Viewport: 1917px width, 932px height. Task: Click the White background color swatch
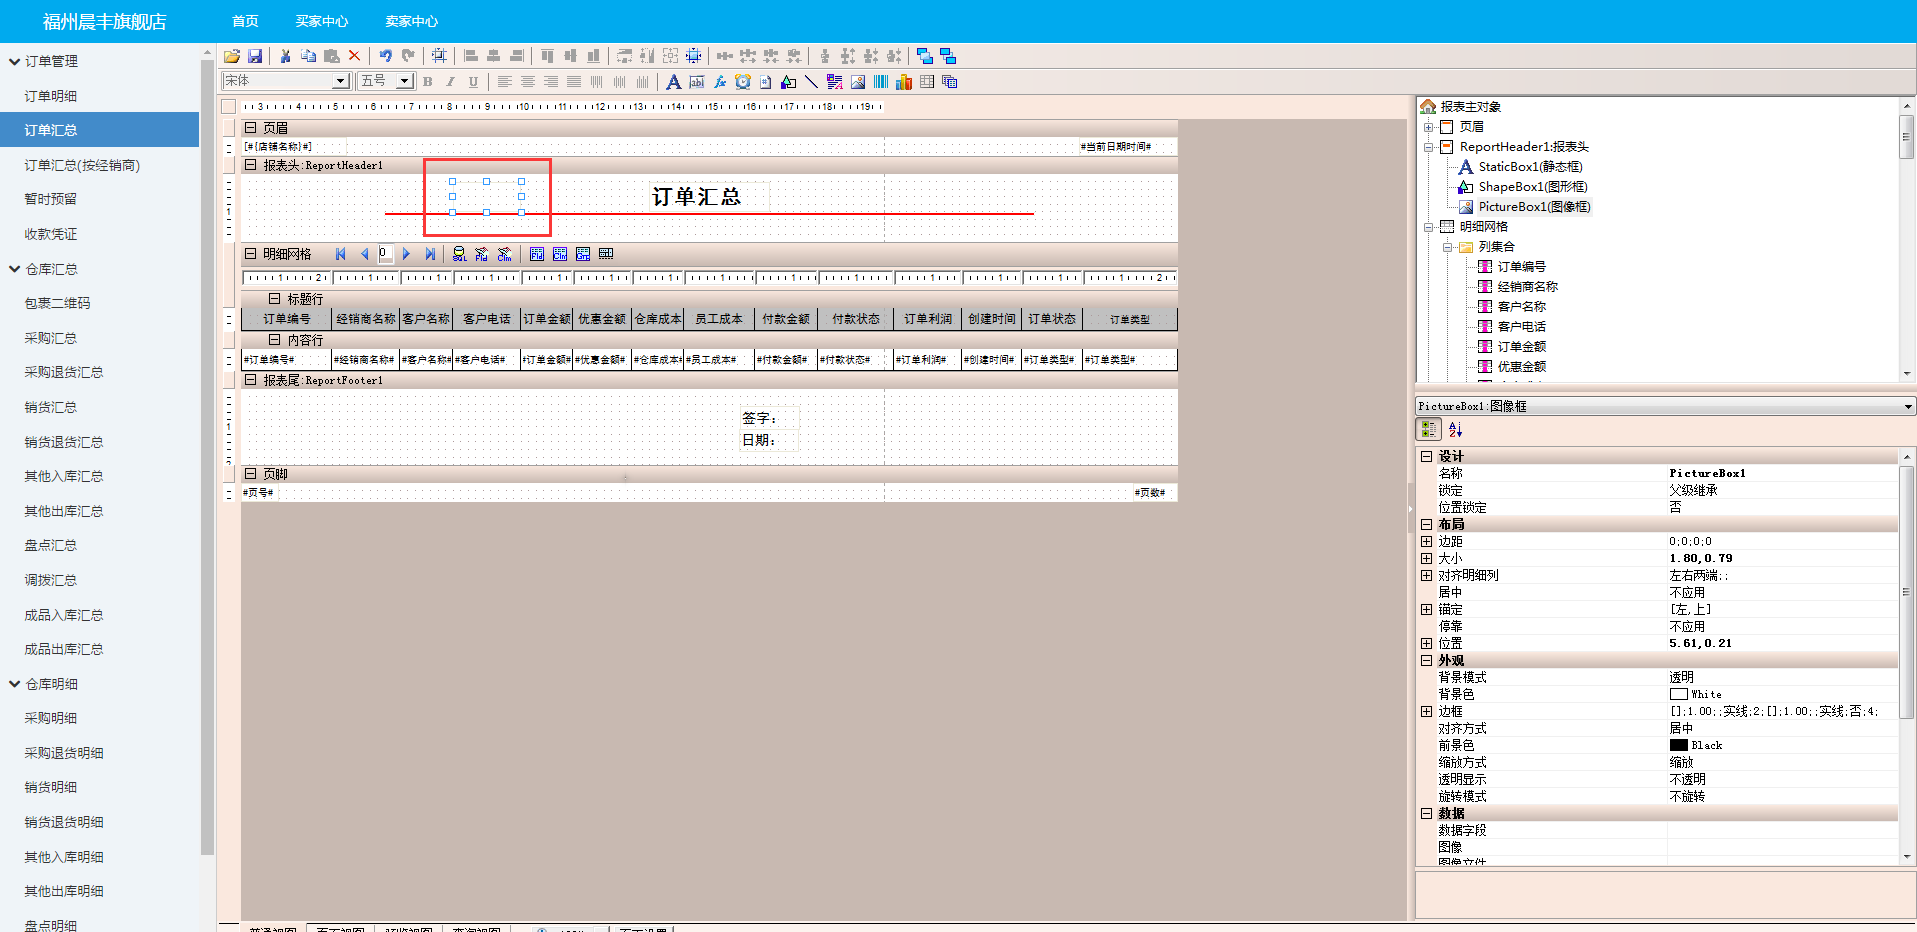pos(1678,694)
